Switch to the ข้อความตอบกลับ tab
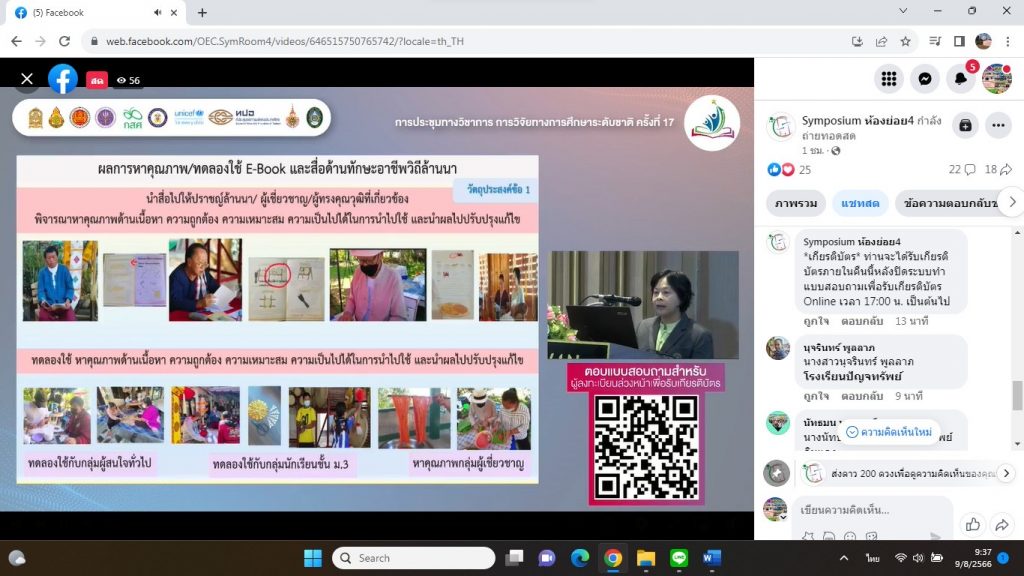The image size is (1024, 576). 950,203
